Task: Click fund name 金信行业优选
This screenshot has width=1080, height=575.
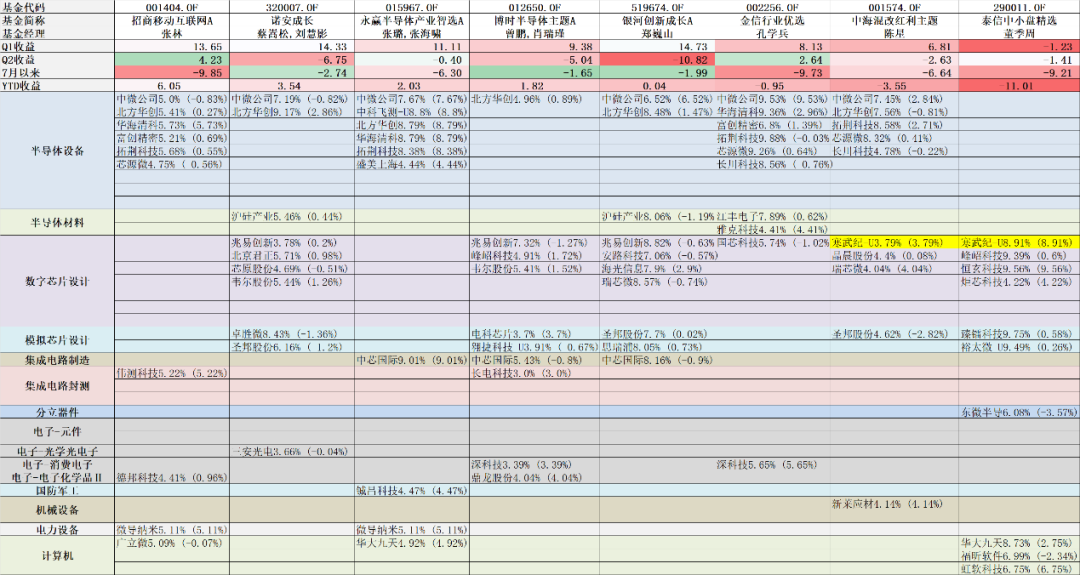Action: pyautogui.click(x=773, y=21)
